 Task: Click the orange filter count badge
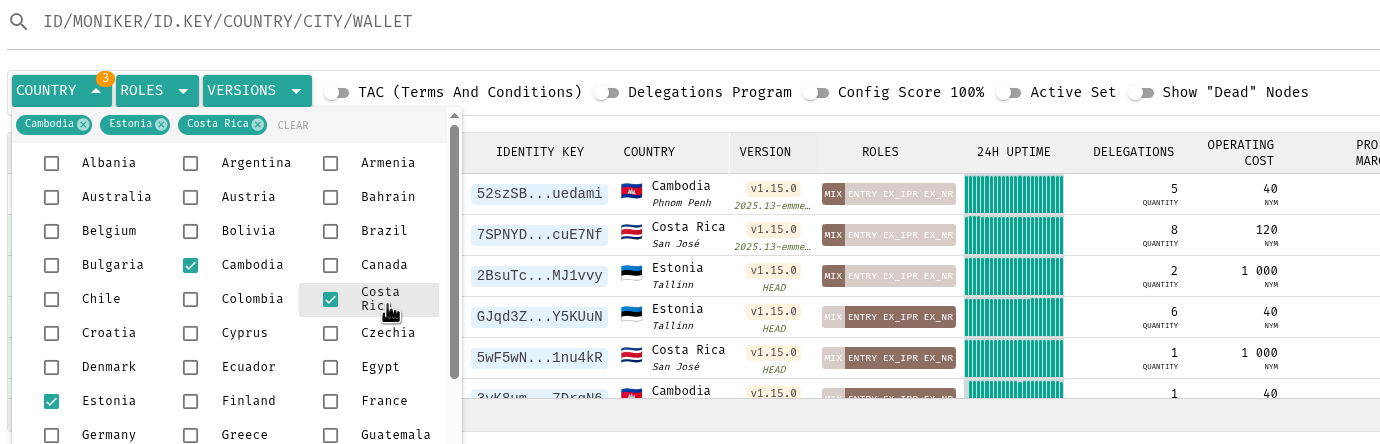coord(105,78)
